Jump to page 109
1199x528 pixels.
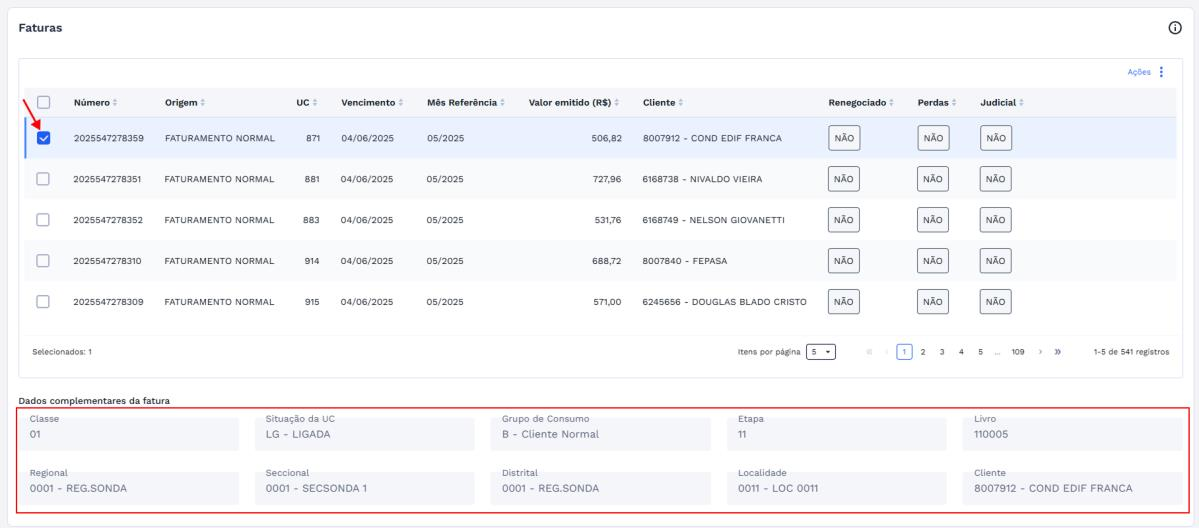[x=1018, y=352]
